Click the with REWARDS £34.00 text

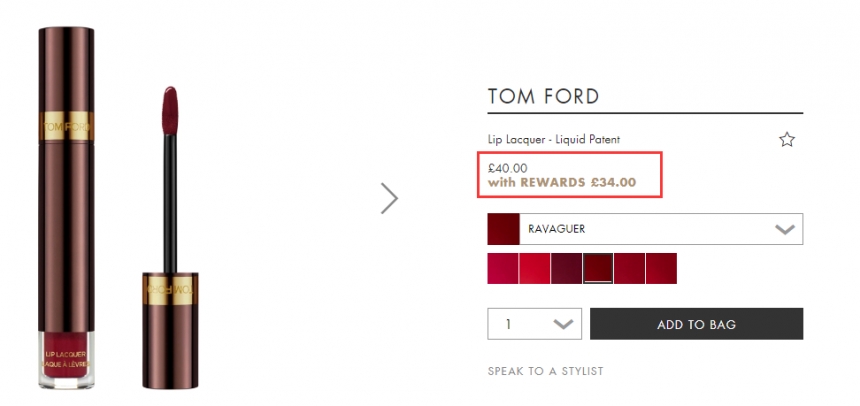click(562, 183)
